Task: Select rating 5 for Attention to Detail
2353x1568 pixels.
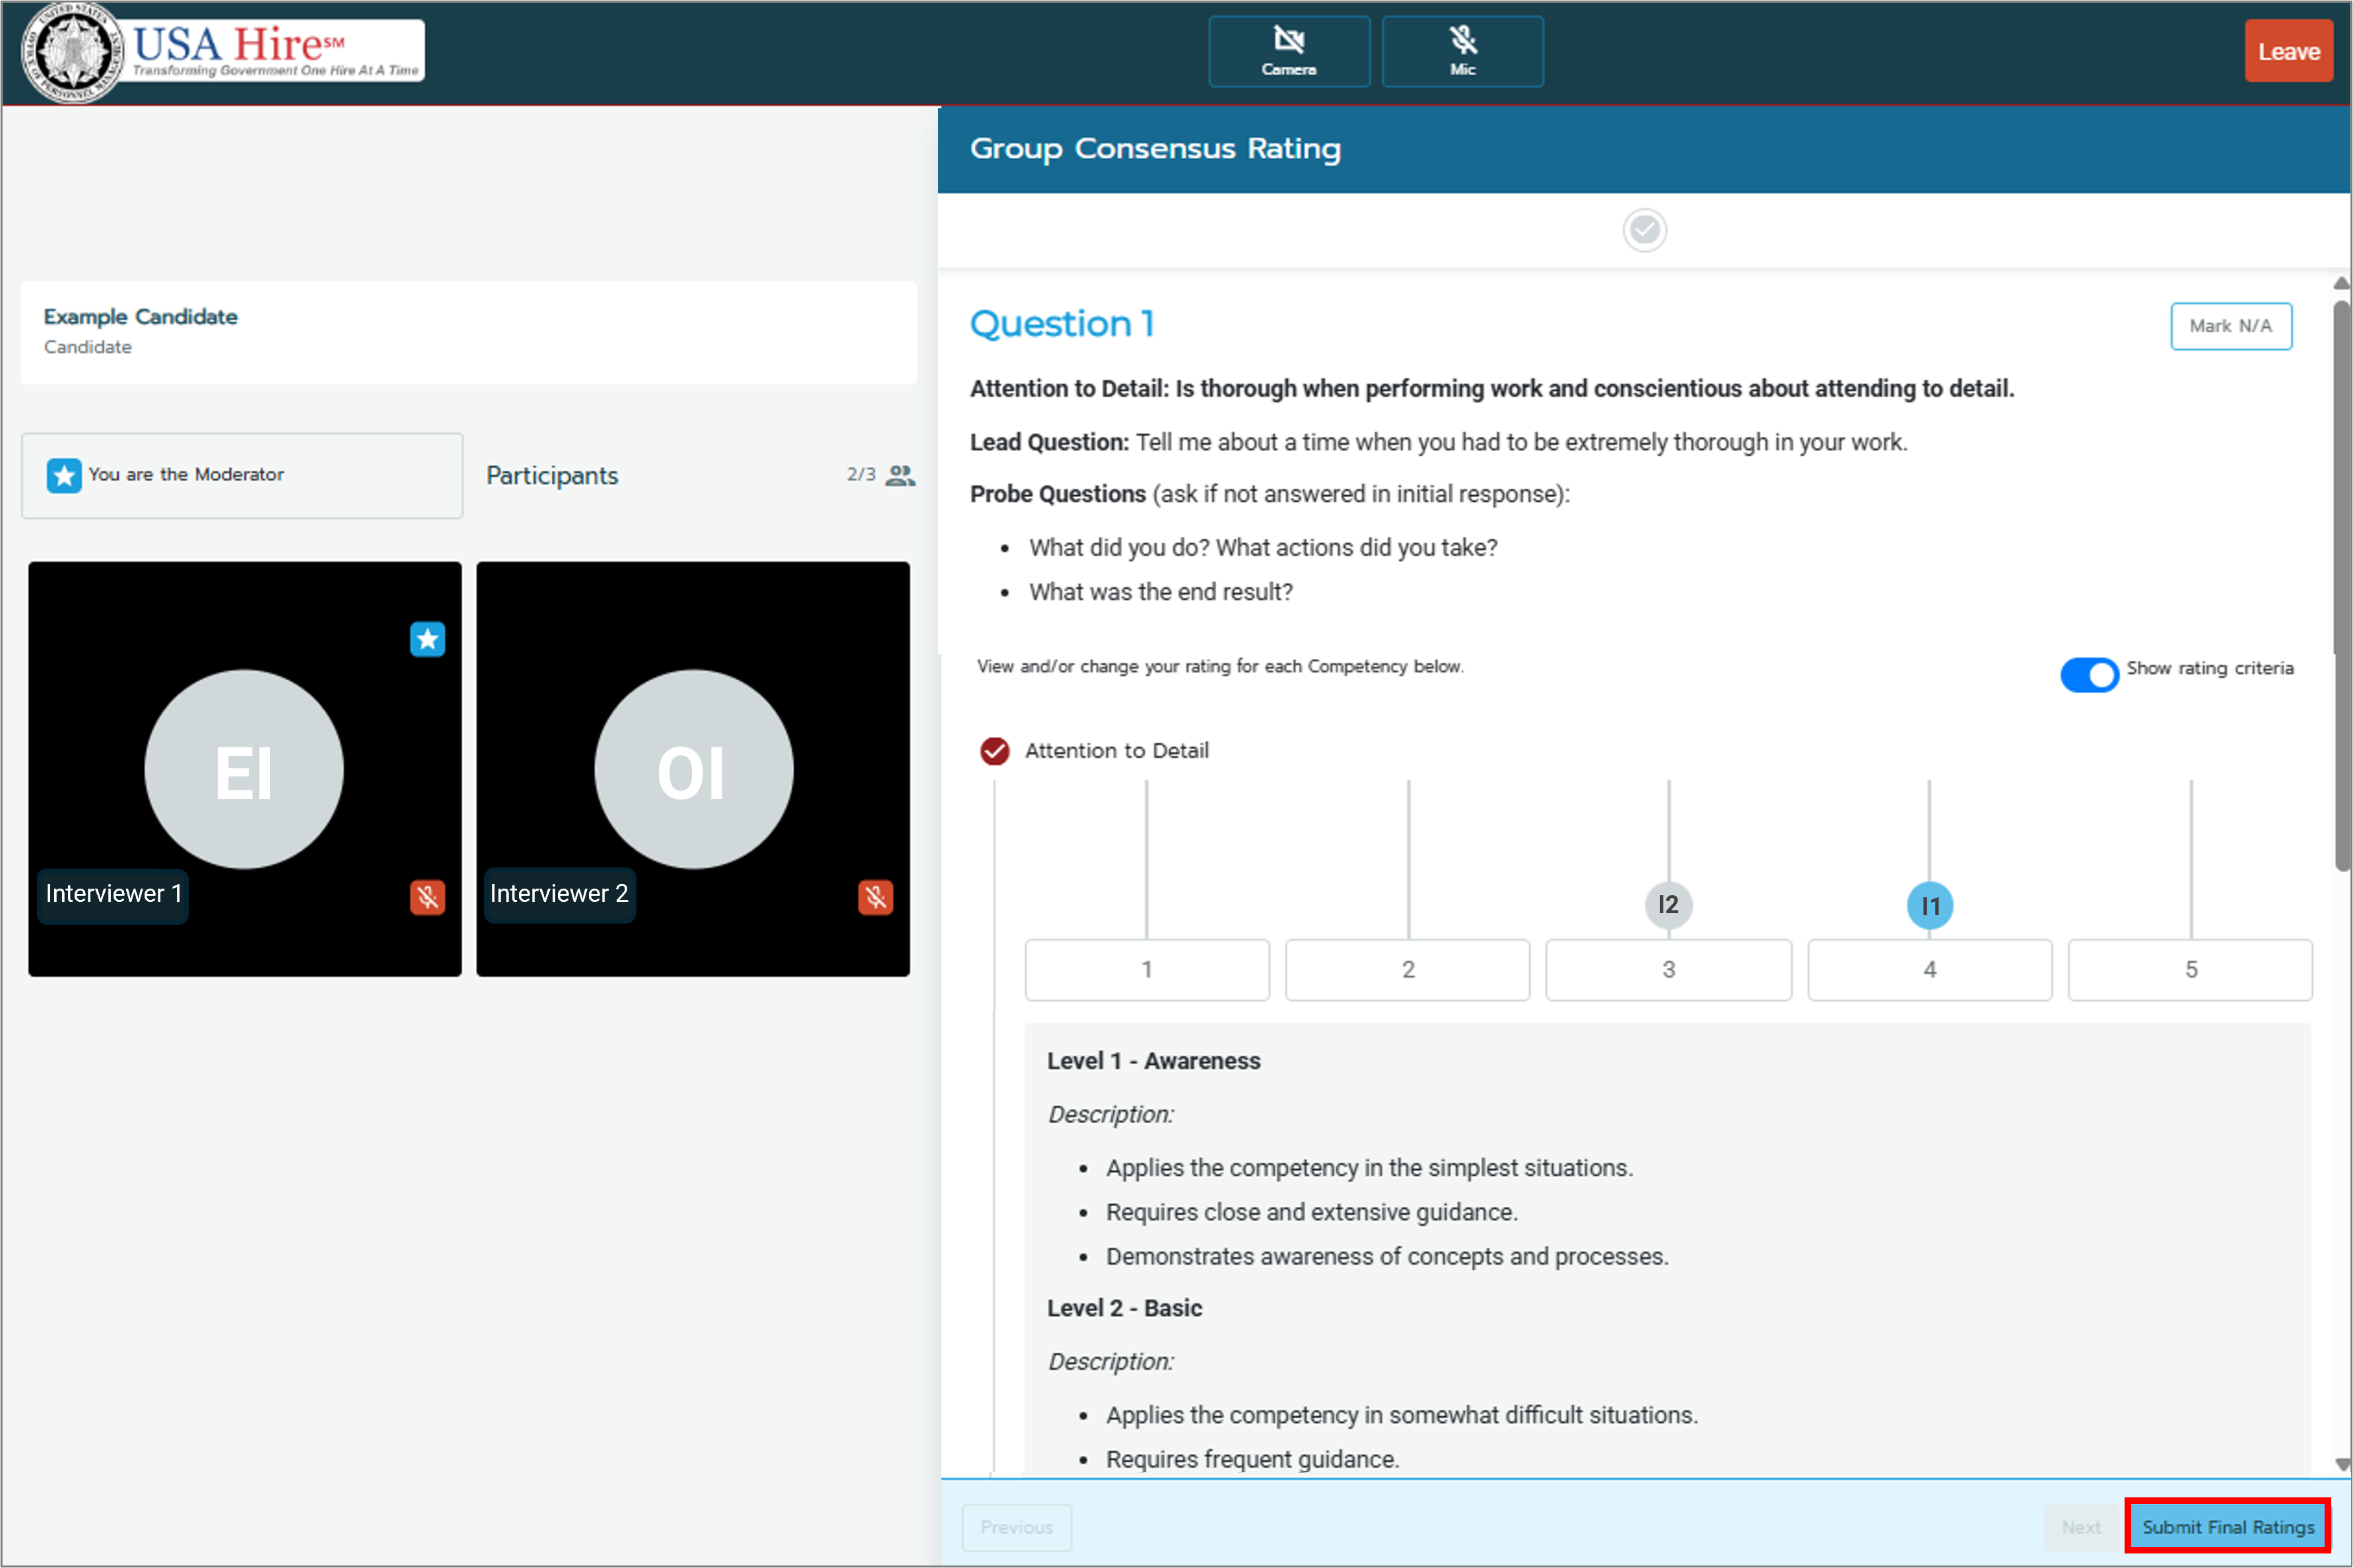Action: pyautogui.click(x=2190, y=969)
